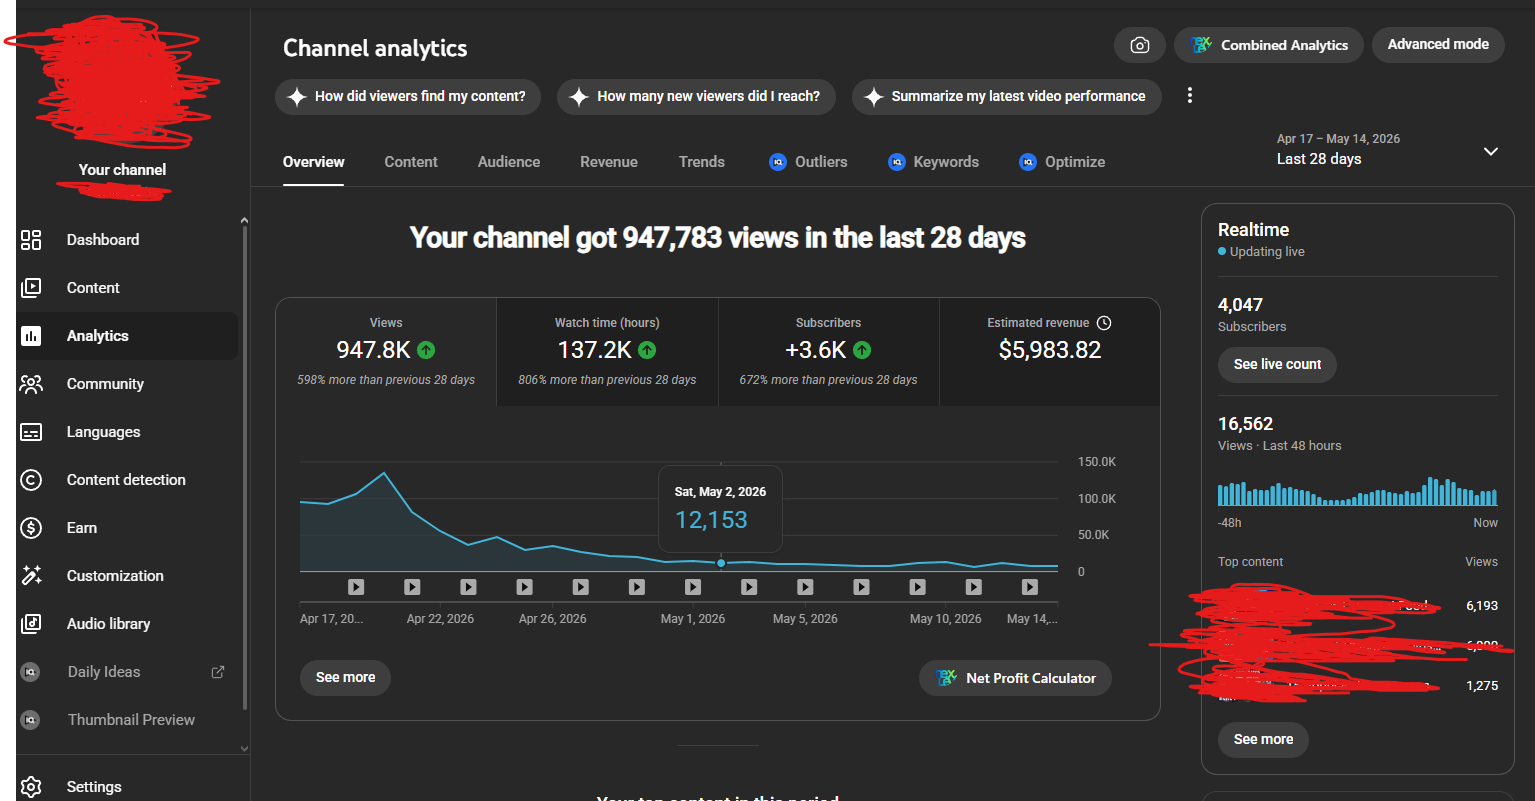Click the See live count button
Image resolution: width=1535 pixels, height=801 pixels.
(1277, 364)
